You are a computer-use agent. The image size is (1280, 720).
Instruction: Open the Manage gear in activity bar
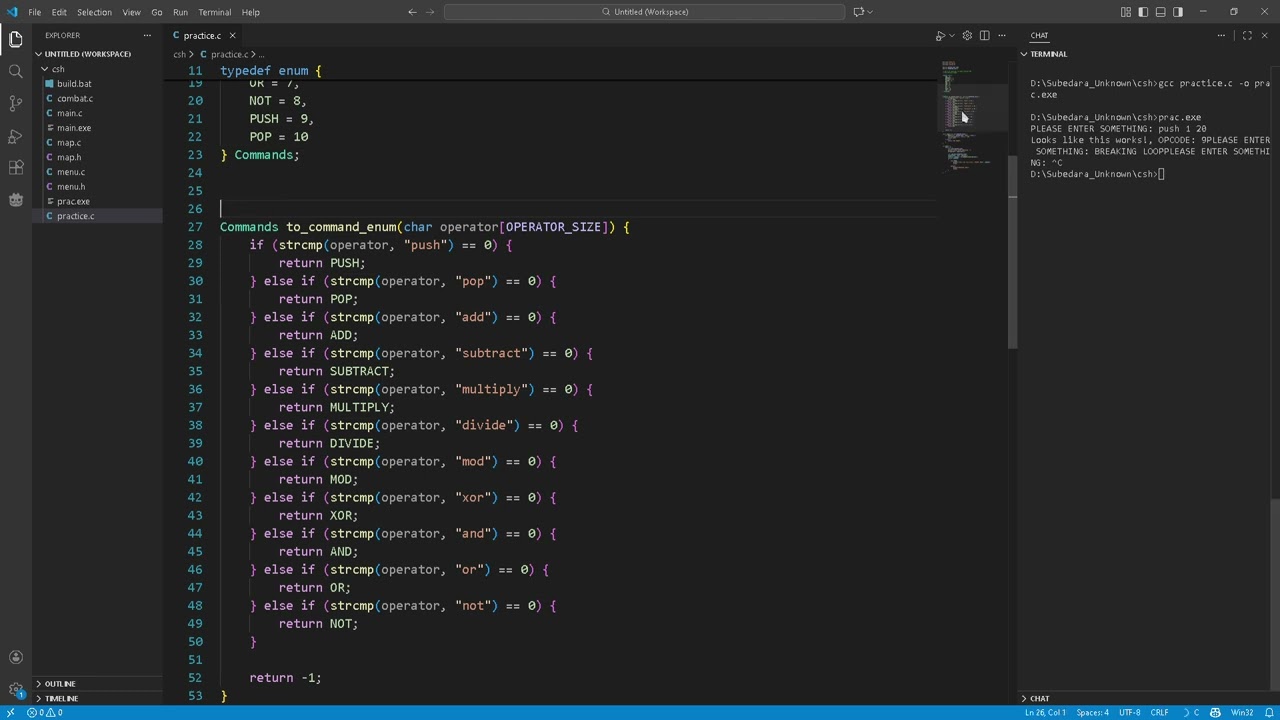pos(15,689)
